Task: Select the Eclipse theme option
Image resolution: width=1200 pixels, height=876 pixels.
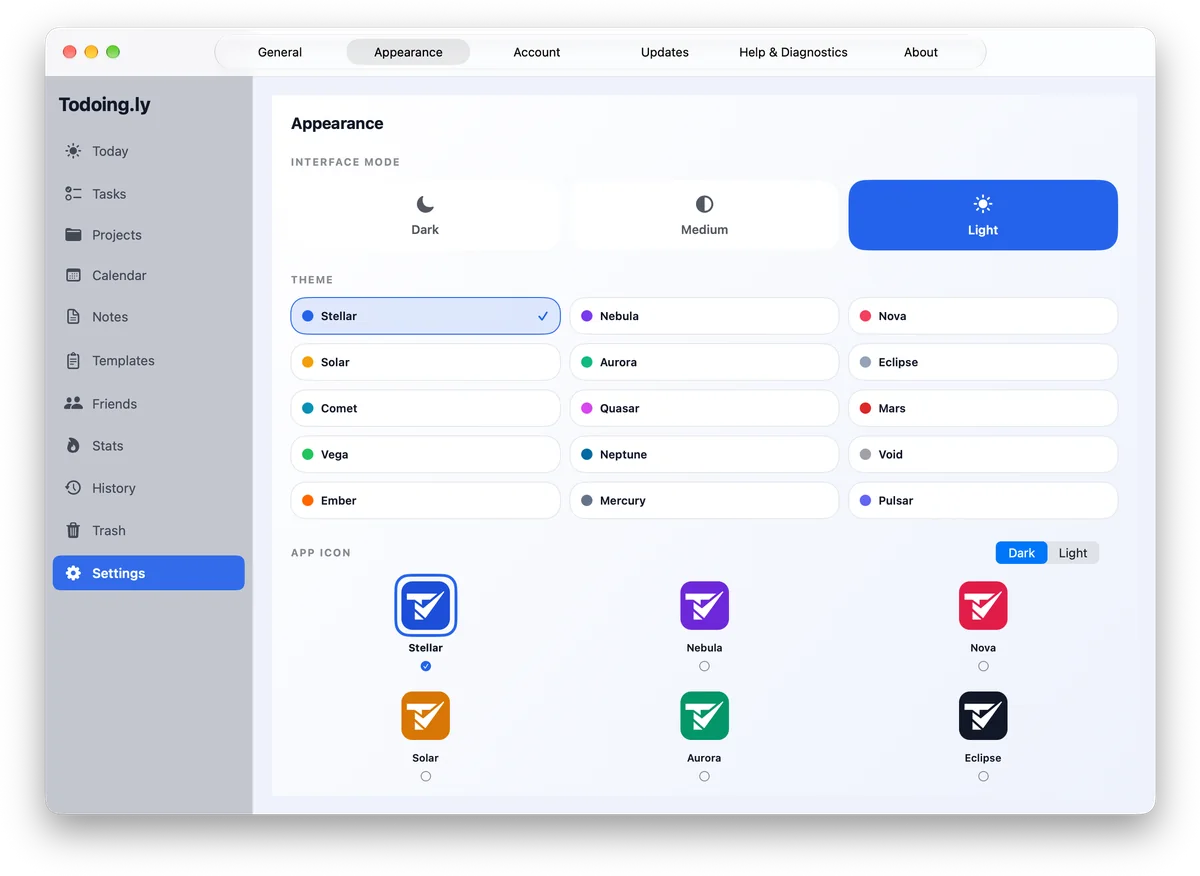Action: click(x=983, y=362)
